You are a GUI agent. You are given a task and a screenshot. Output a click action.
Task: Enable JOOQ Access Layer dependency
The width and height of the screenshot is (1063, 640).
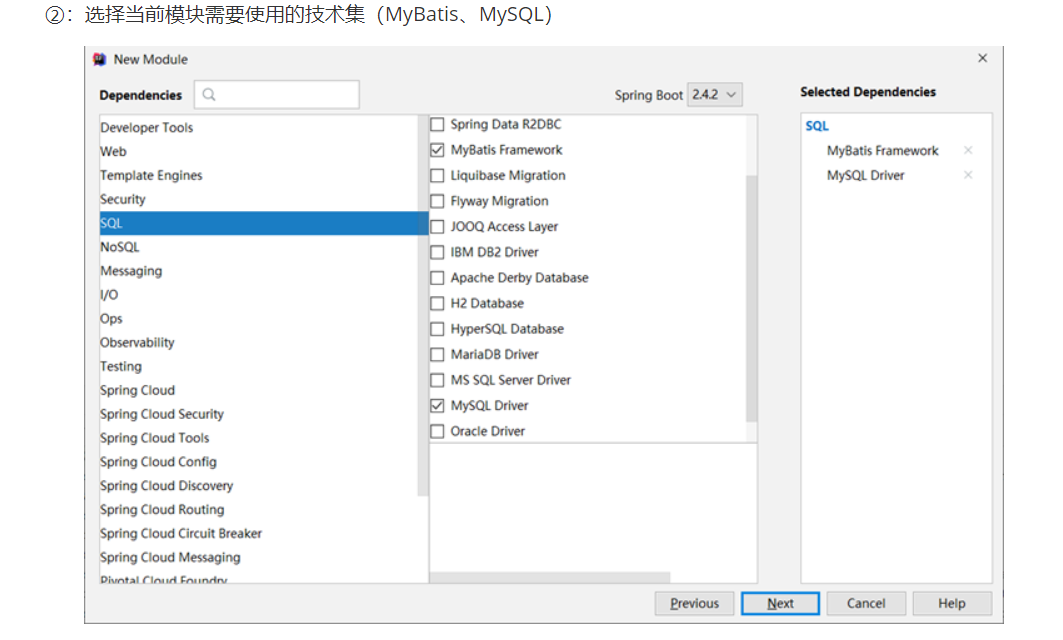point(437,226)
